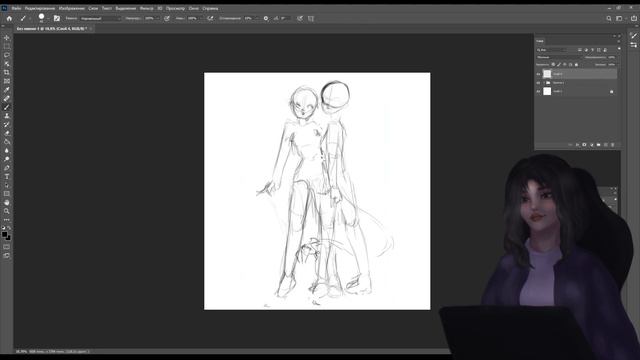The width and height of the screenshot is (640, 360).
Task: Hide the bottom background layer
Action: pos(538,91)
